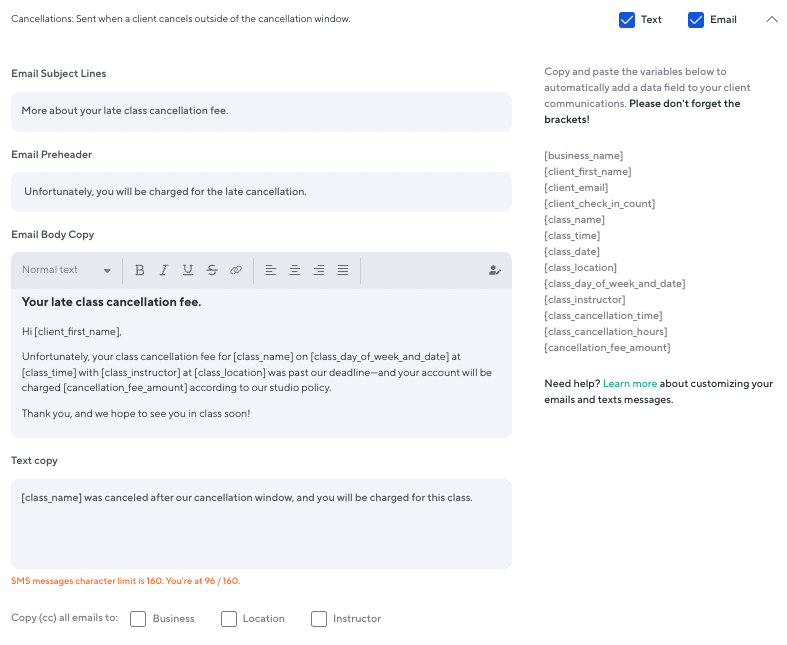Disable the Email notification checkbox
The width and height of the screenshot is (787, 645).
696,19
